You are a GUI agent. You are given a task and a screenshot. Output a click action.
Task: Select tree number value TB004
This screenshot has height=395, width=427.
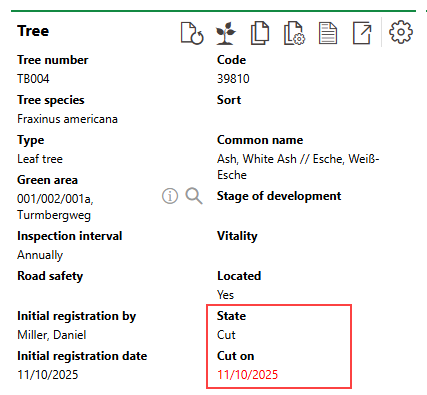[x=33, y=79]
